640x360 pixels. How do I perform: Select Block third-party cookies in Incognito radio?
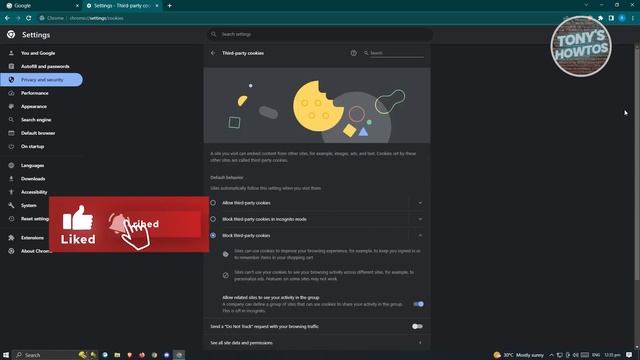point(213,219)
